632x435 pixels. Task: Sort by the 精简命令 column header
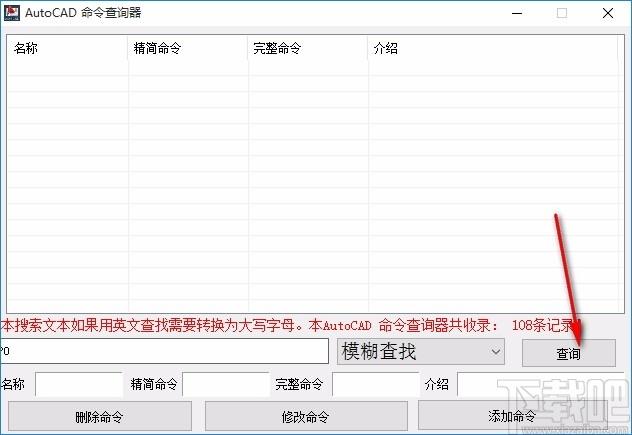coord(187,48)
